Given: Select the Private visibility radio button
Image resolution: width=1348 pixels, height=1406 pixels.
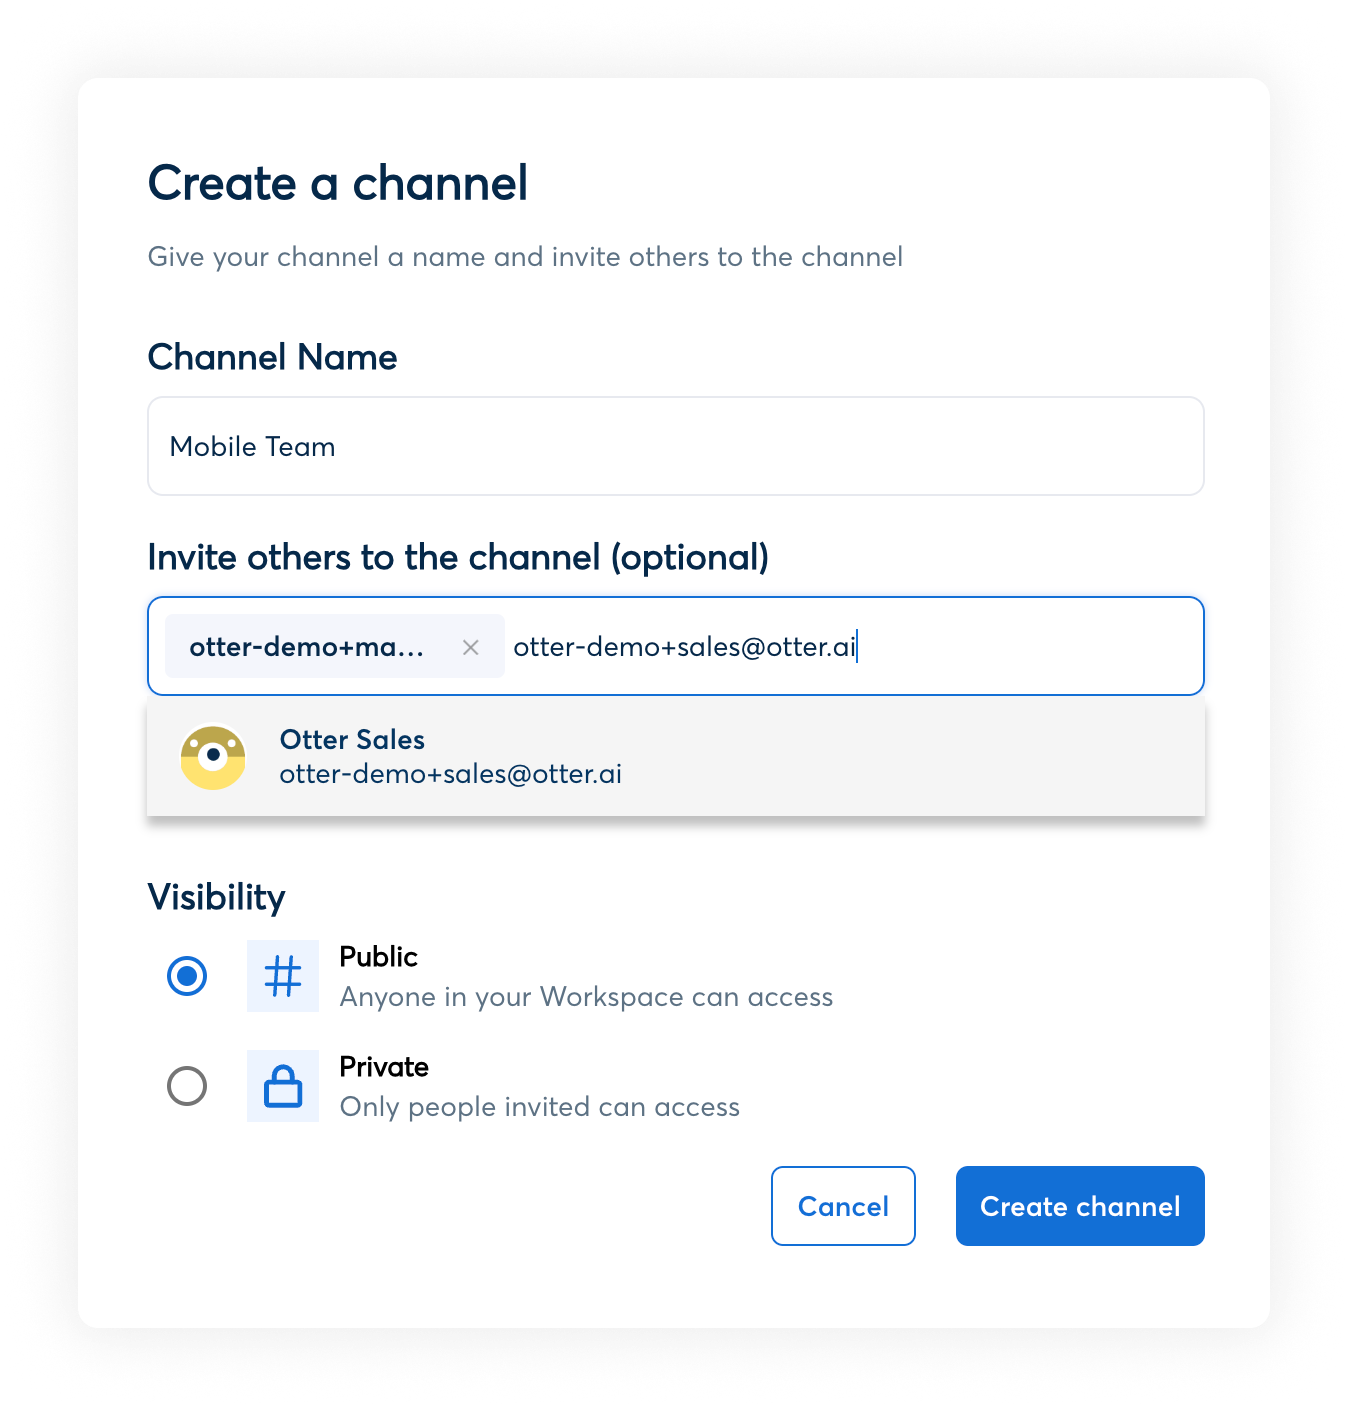Looking at the screenshot, I should (187, 1086).
